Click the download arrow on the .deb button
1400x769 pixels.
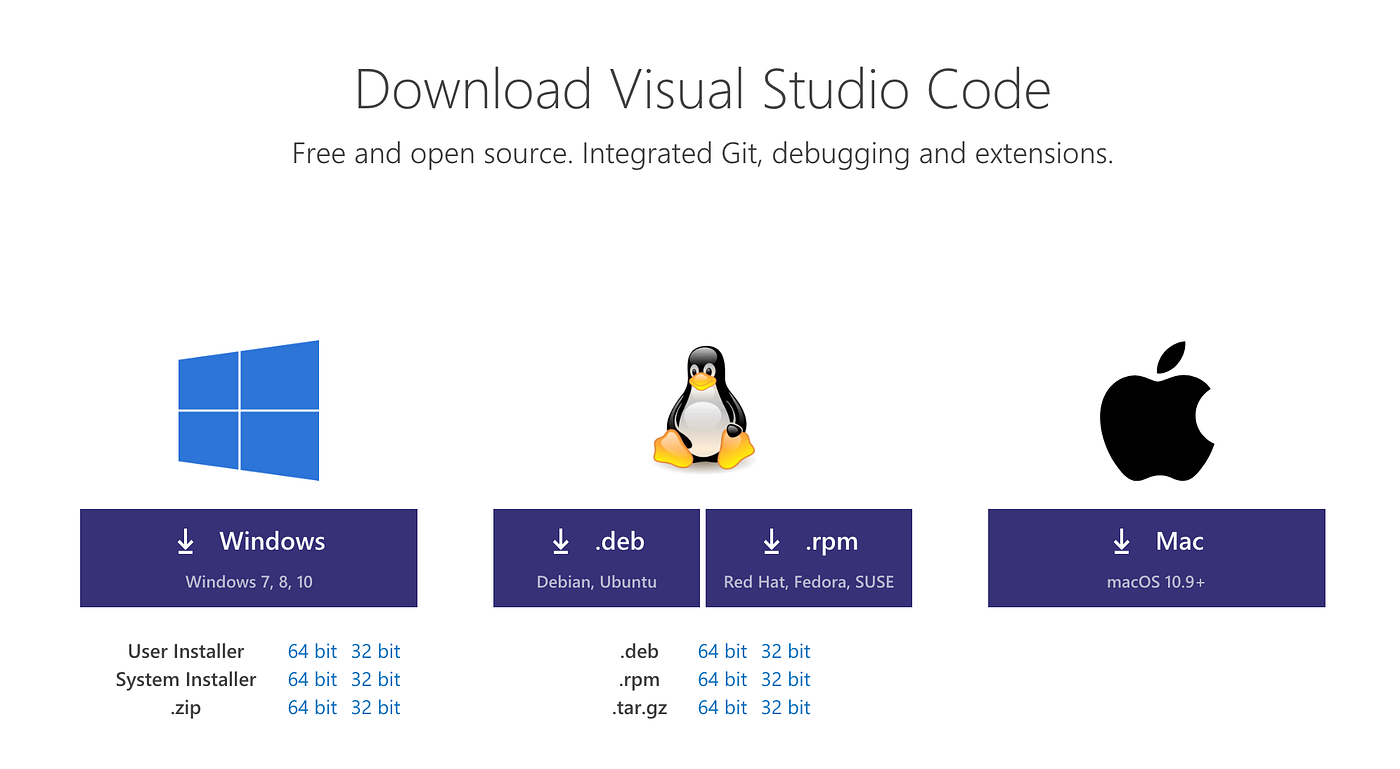point(560,541)
